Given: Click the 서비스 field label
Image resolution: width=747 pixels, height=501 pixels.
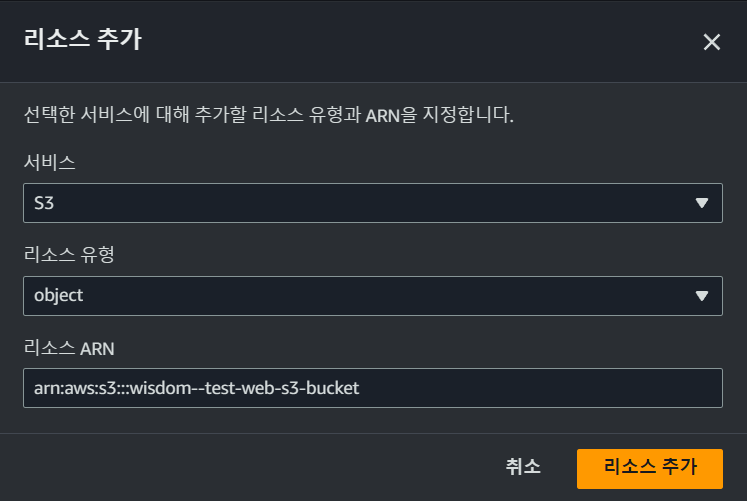Looking at the screenshot, I should tap(50, 162).
